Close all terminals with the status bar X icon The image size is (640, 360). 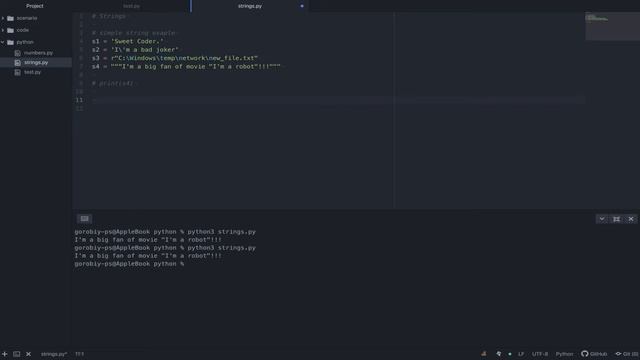(x=28, y=354)
